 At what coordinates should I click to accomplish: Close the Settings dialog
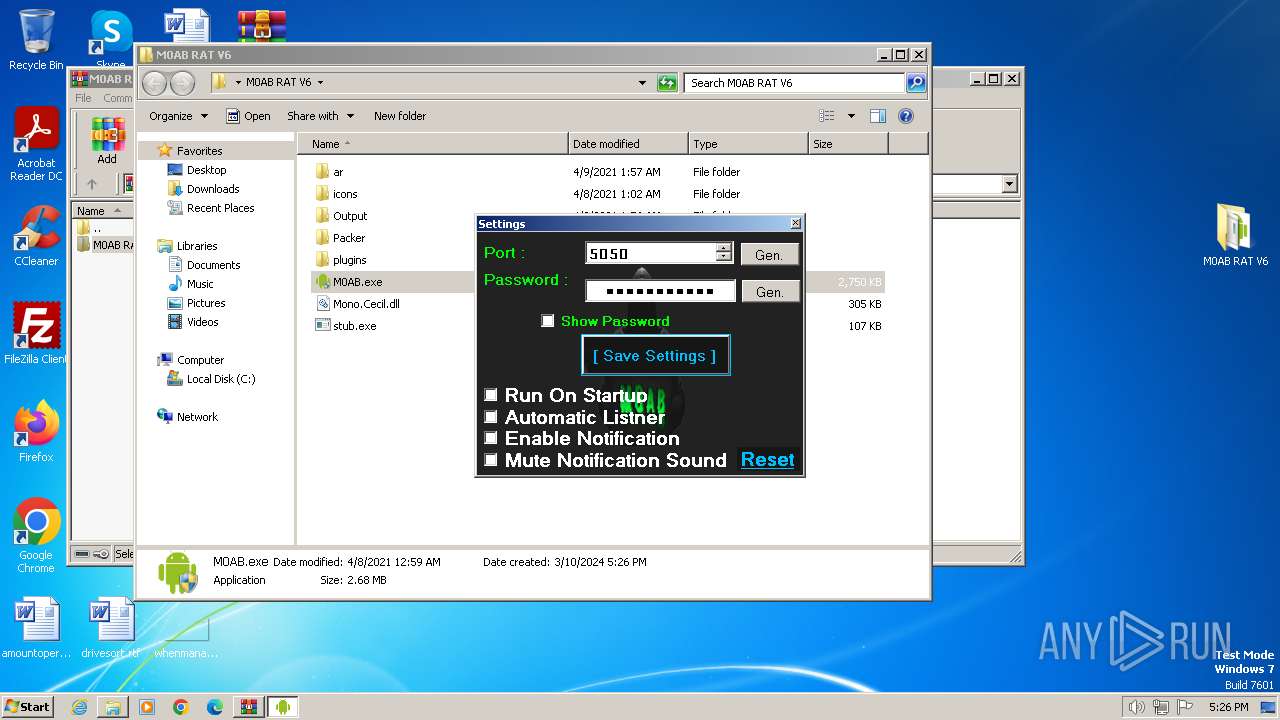[x=795, y=223]
